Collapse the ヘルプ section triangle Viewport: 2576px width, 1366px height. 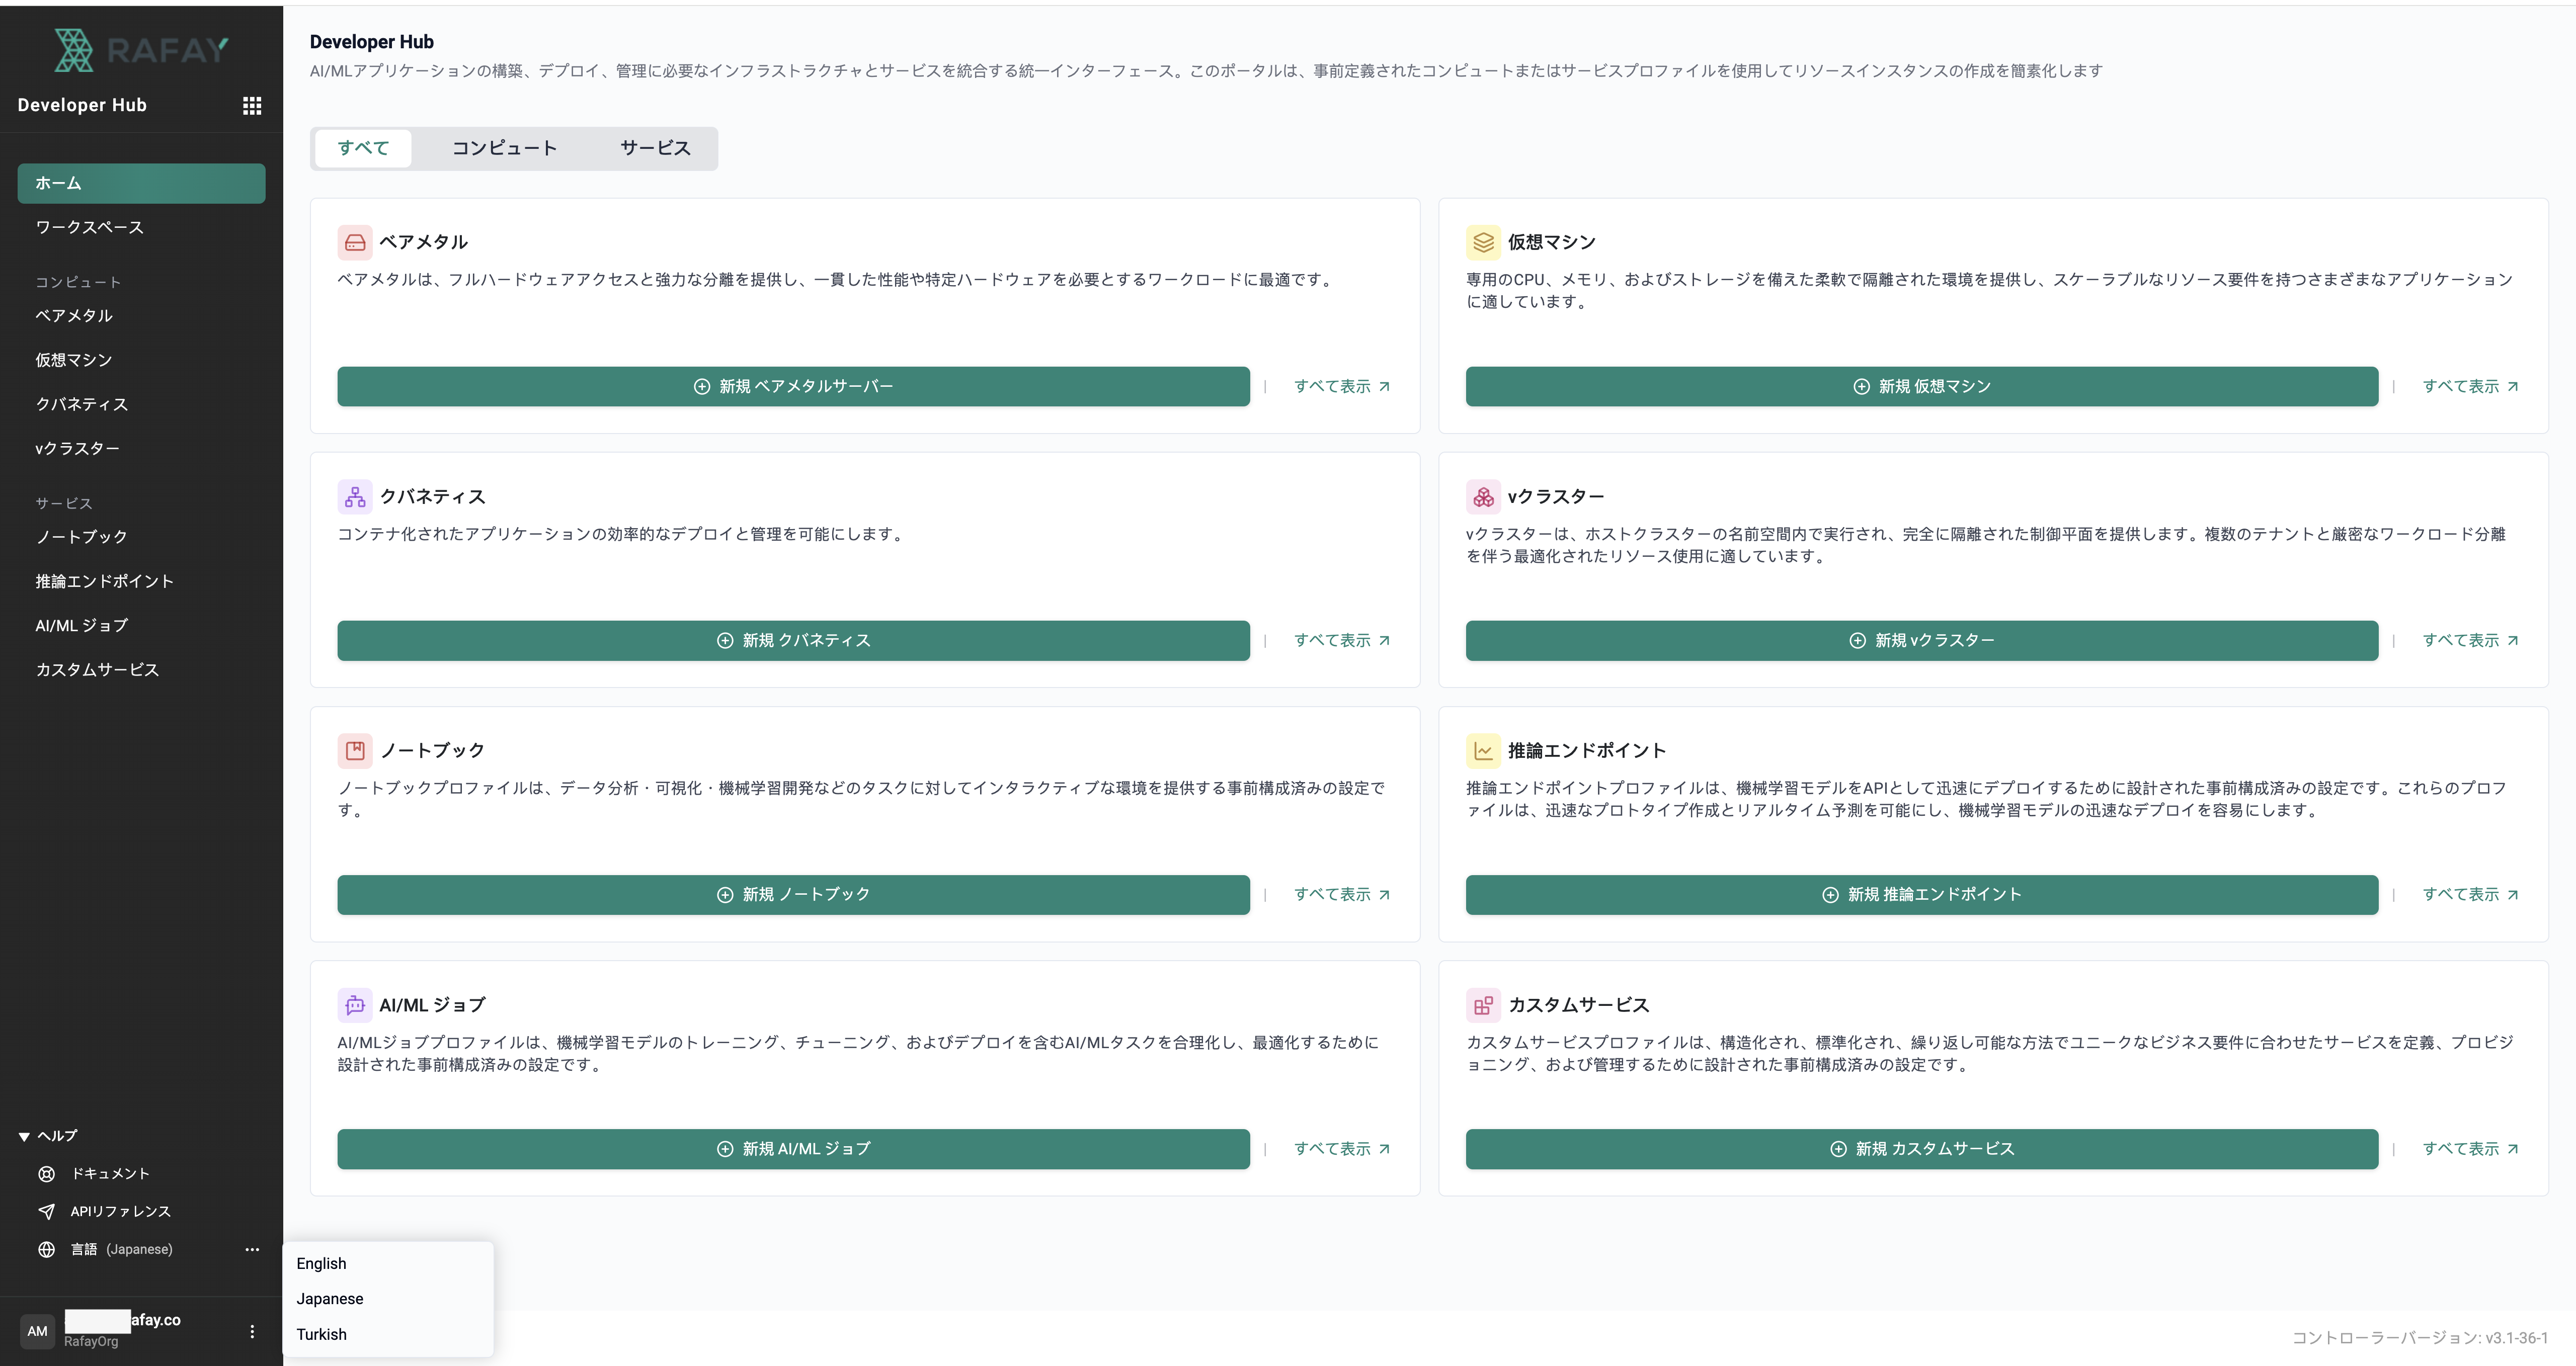24,1136
